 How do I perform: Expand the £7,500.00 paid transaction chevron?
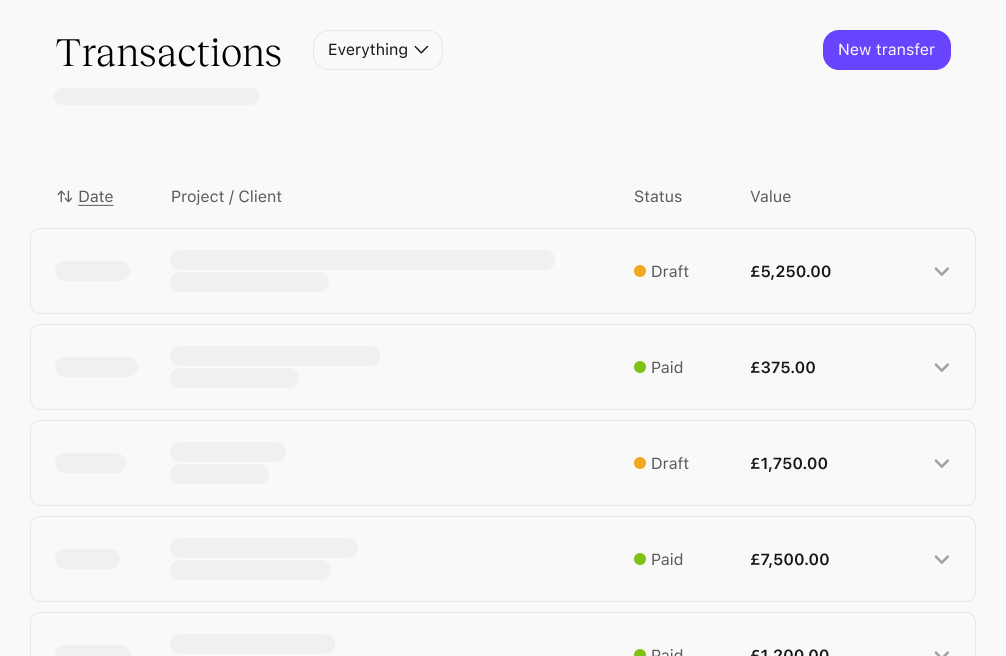tap(941, 559)
